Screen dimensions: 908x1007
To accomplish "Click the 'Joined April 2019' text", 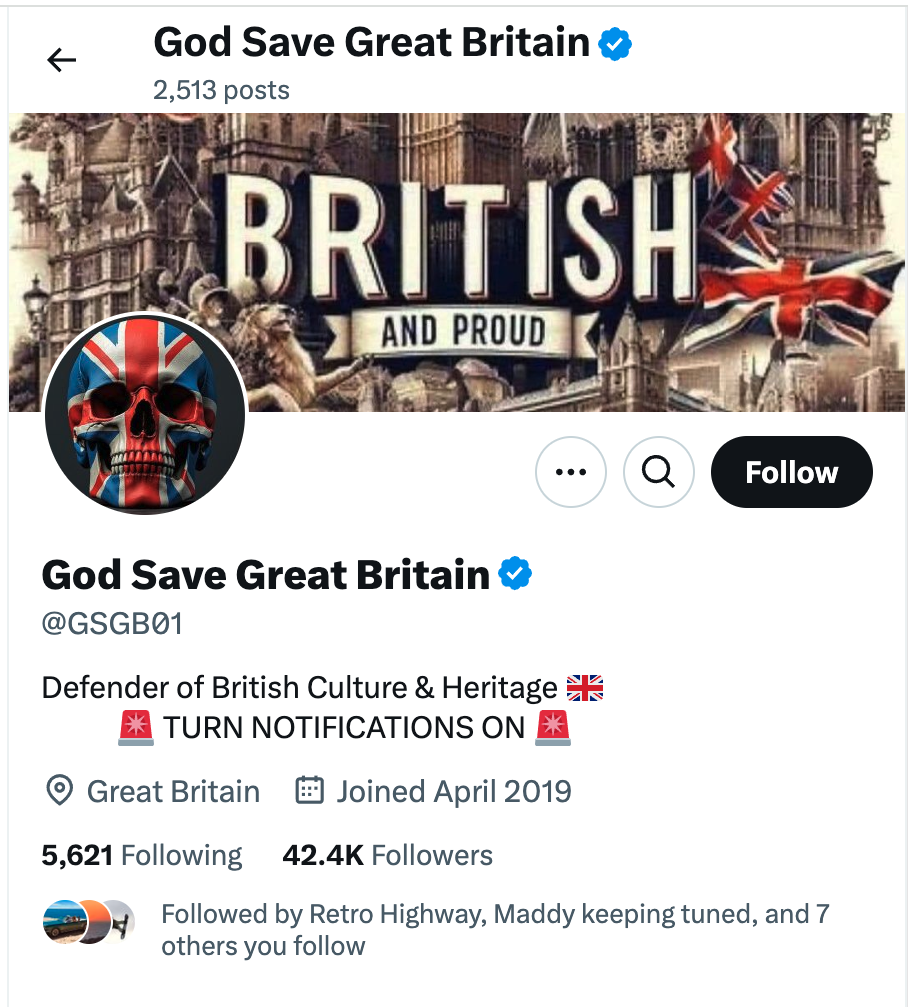I will pos(454,792).
